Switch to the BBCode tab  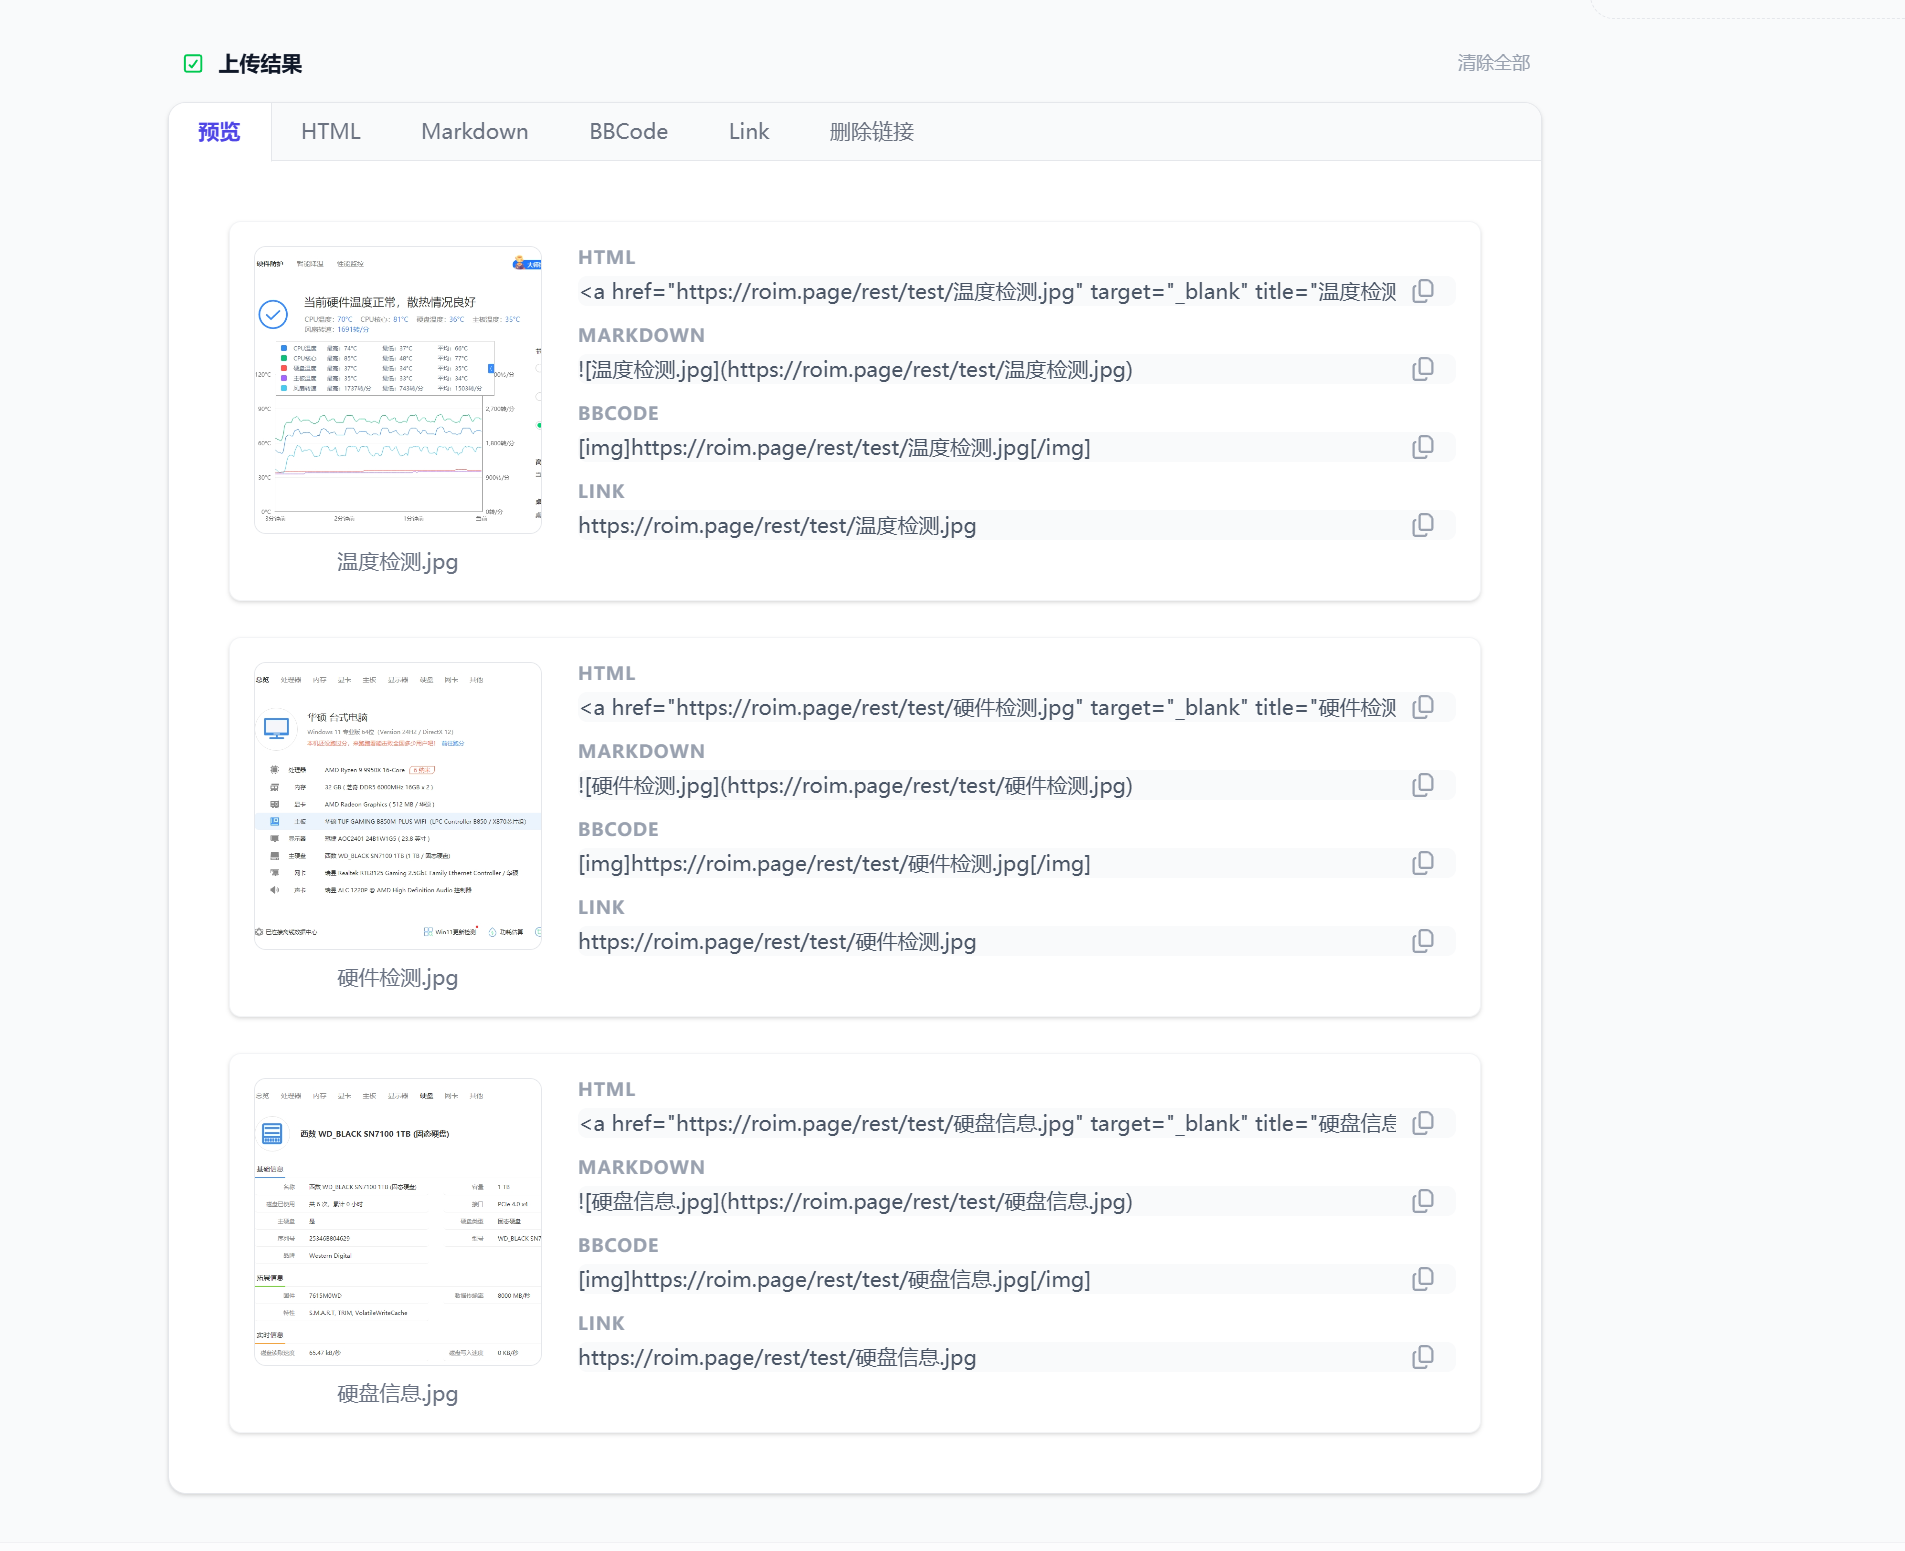(x=628, y=132)
